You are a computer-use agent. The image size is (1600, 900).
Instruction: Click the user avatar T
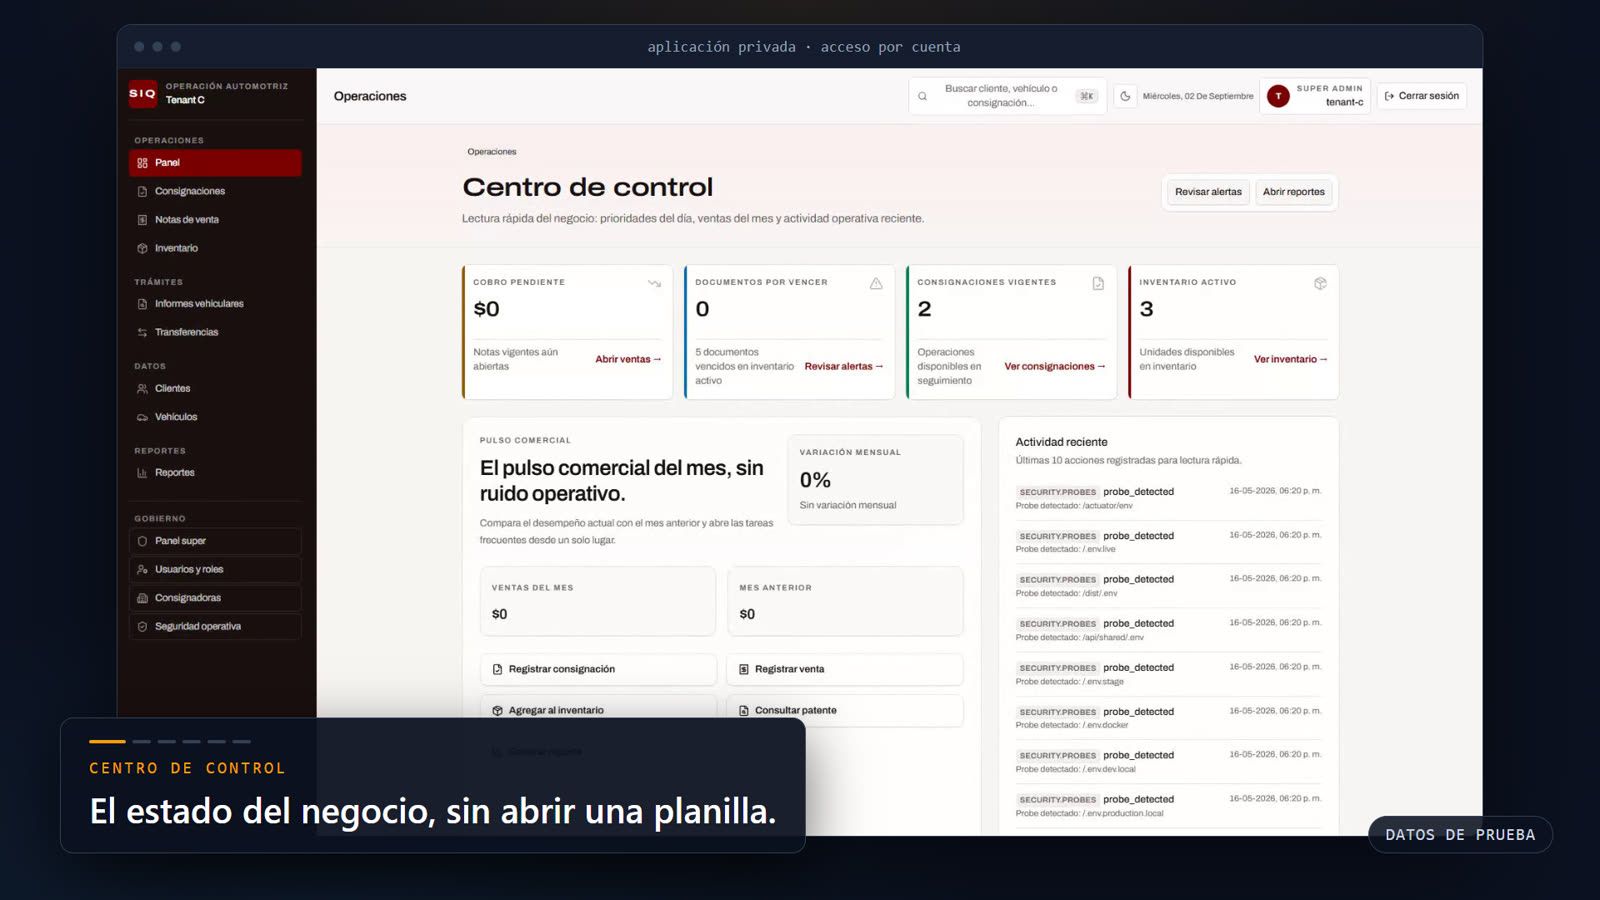tap(1278, 96)
